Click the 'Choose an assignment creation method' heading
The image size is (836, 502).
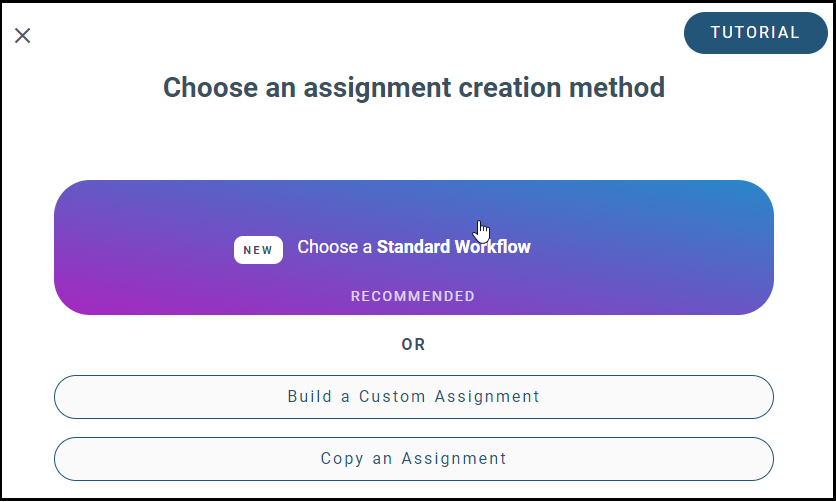point(413,88)
